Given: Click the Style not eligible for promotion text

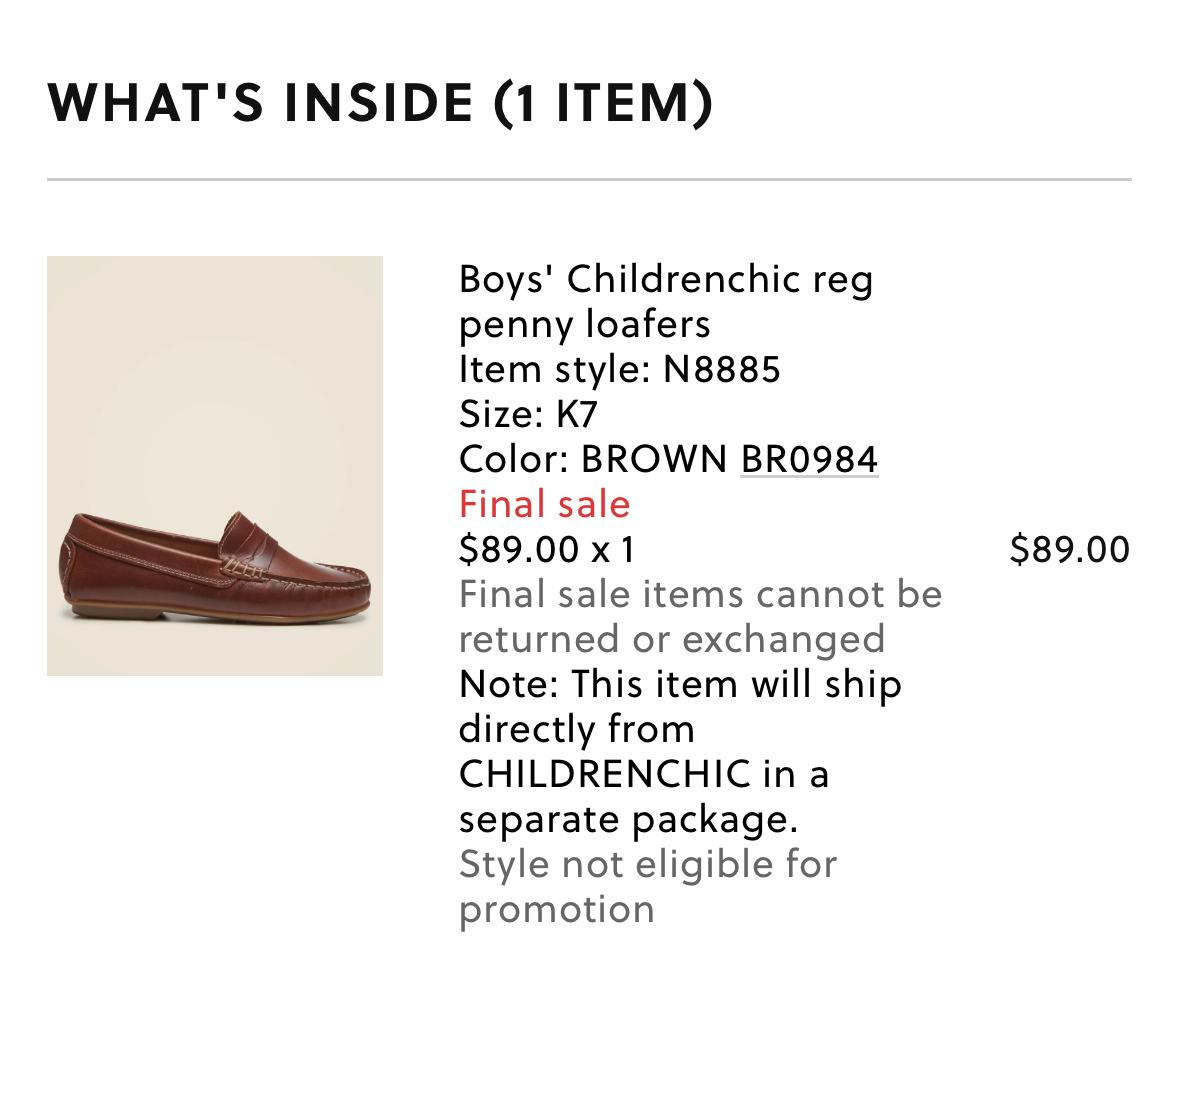Looking at the screenshot, I should (647, 864).
